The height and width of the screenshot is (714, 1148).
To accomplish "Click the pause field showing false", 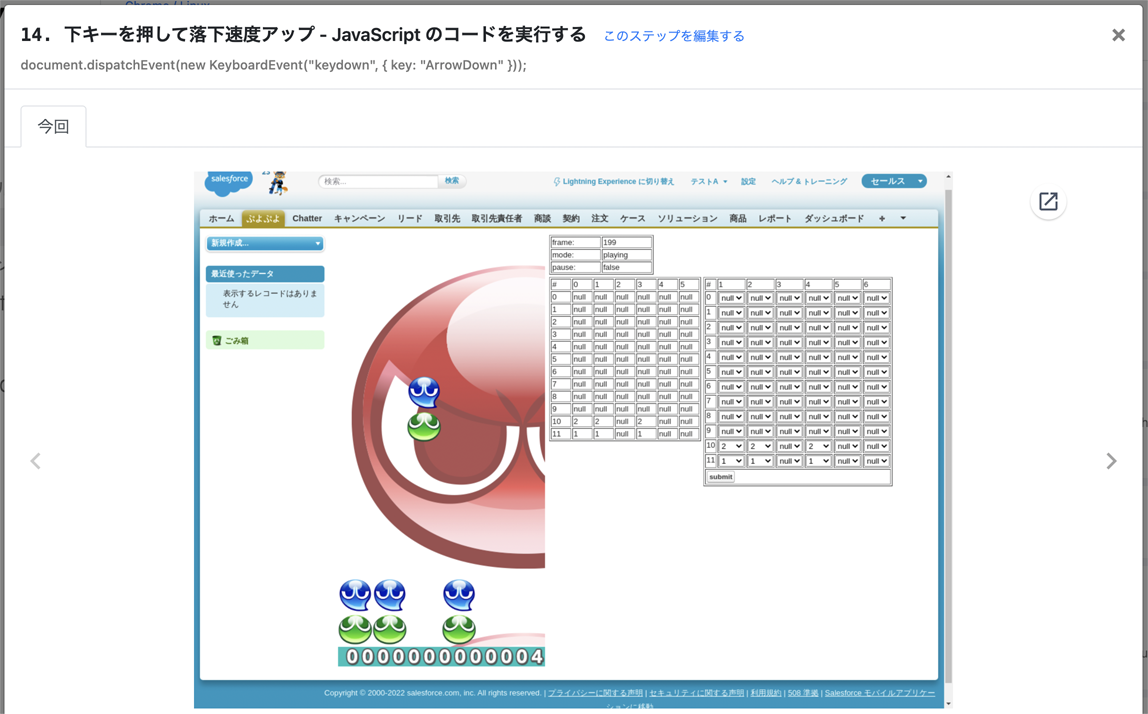I will (x=627, y=267).
